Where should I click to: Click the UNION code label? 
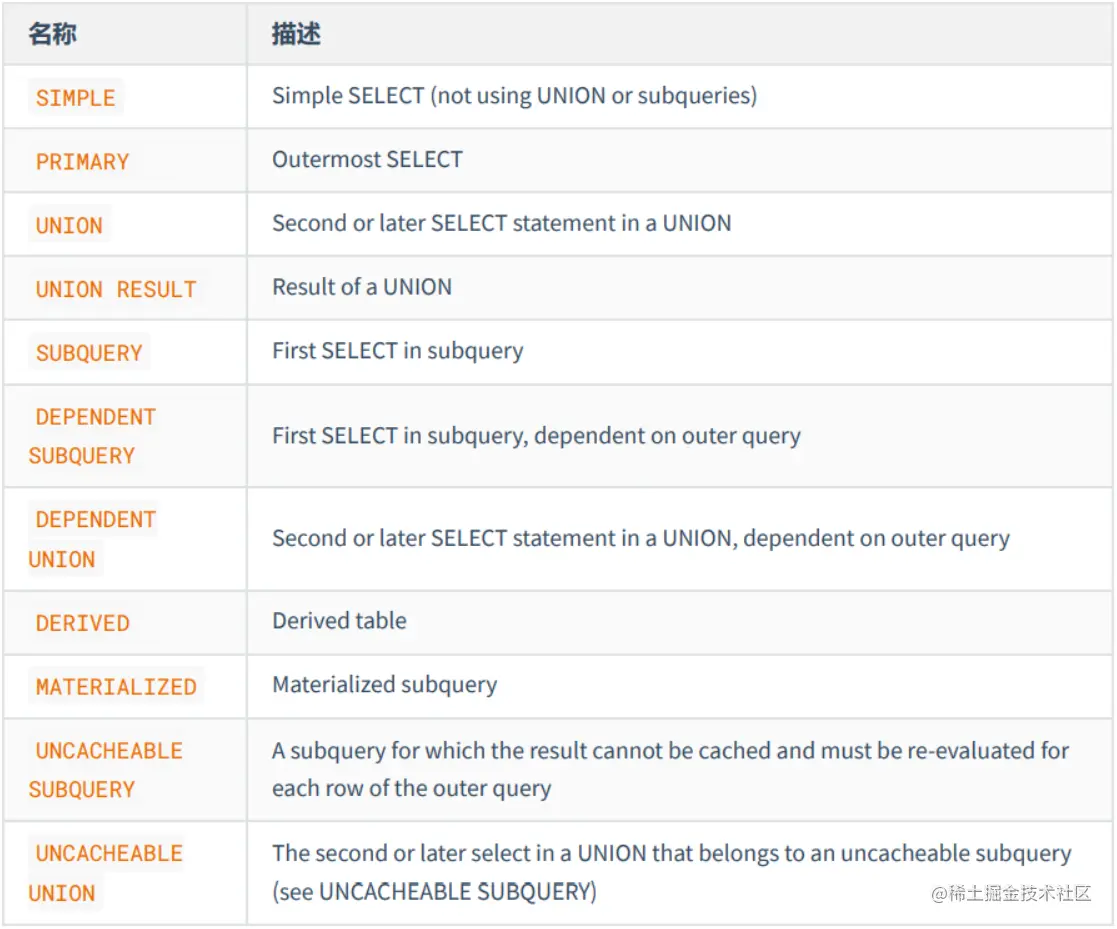tap(69, 225)
